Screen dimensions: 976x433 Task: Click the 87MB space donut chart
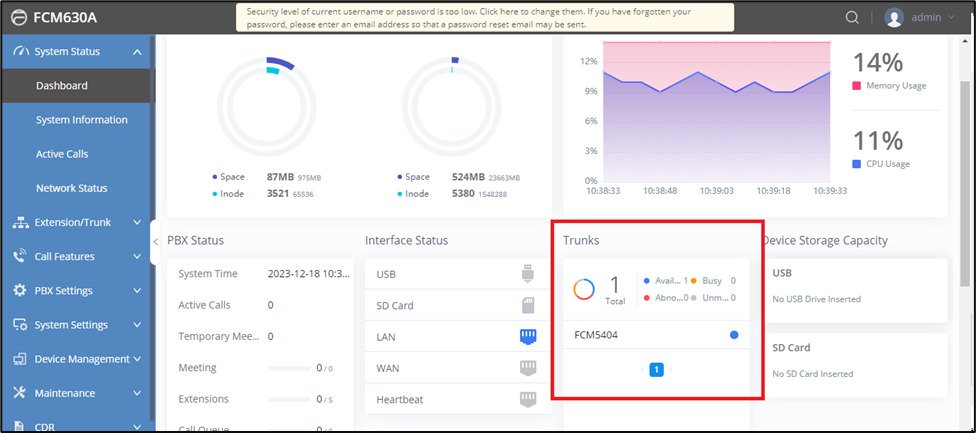click(x=266, y=106)
